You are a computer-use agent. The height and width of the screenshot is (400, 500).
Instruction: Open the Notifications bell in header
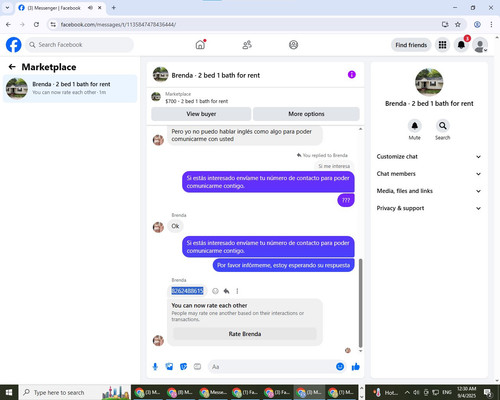pos(461,45)
